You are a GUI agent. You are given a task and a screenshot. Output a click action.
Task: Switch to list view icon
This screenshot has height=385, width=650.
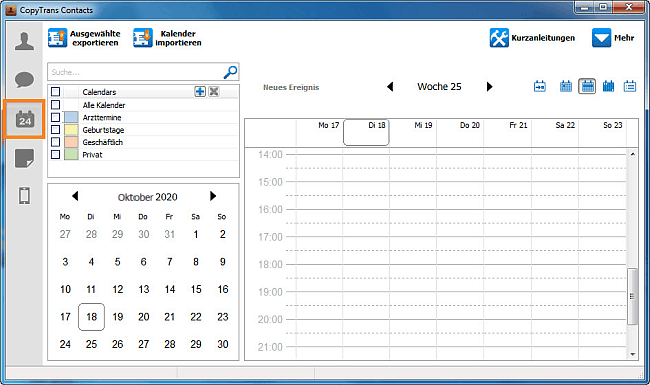click(x=630, y=87)
